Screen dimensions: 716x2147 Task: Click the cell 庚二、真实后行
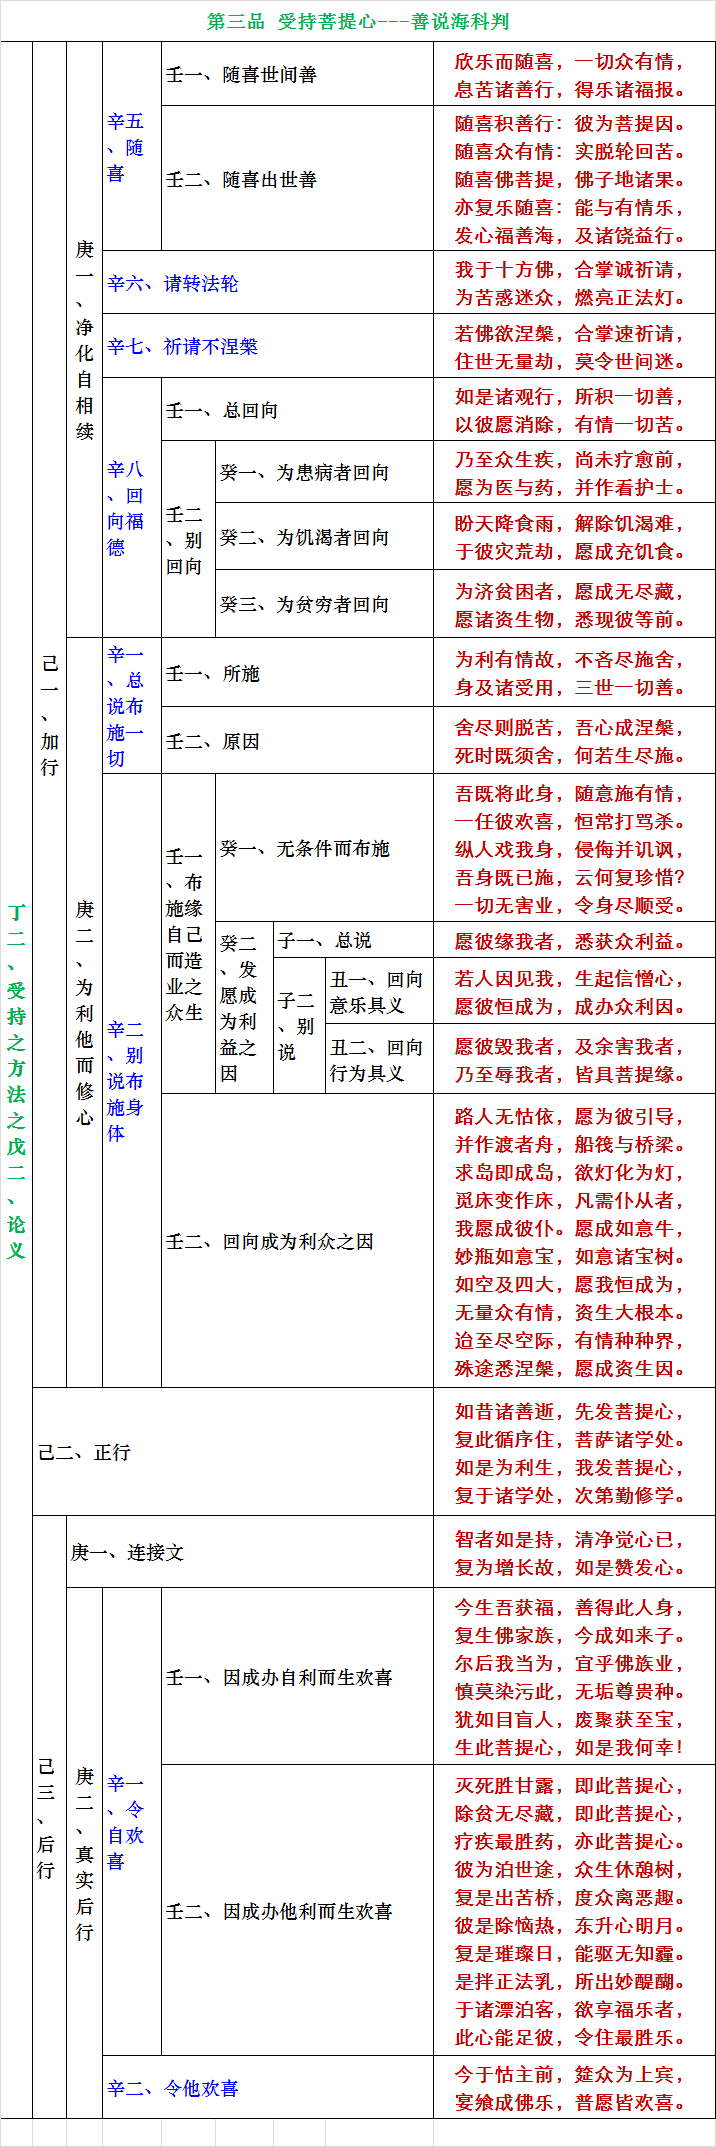point(85,1852)
